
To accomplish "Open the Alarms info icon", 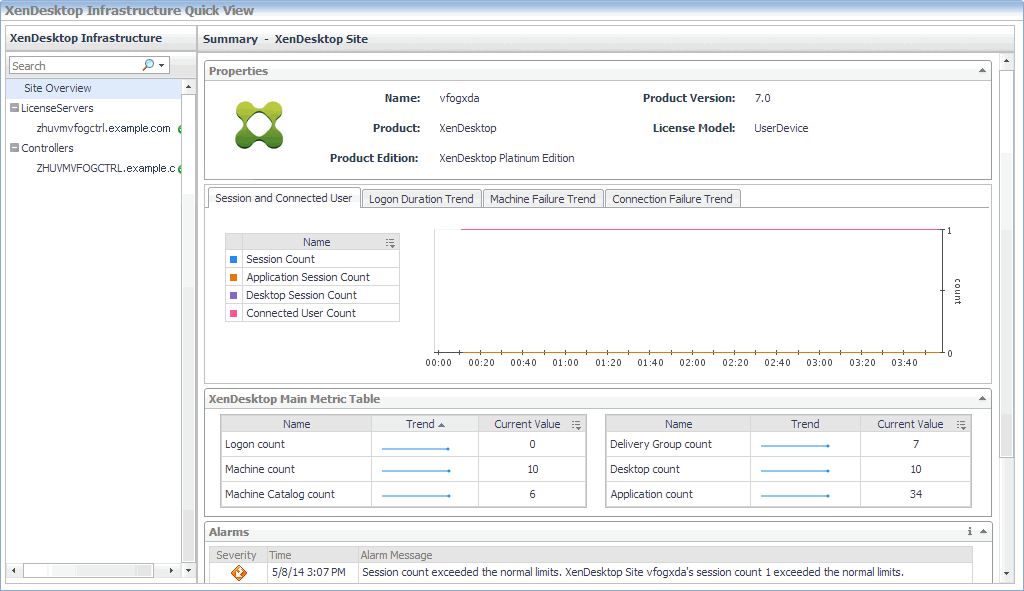I will point(970,532).
